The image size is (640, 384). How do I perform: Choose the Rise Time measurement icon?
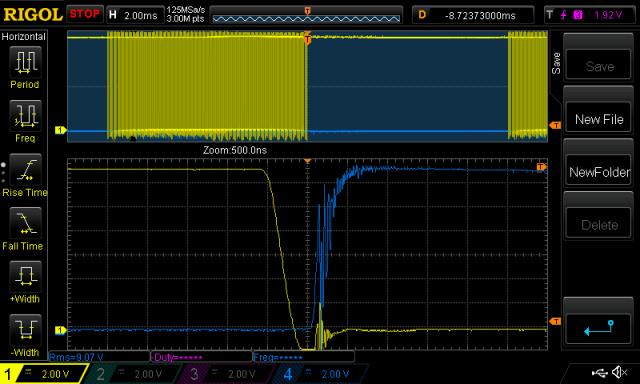25,170
